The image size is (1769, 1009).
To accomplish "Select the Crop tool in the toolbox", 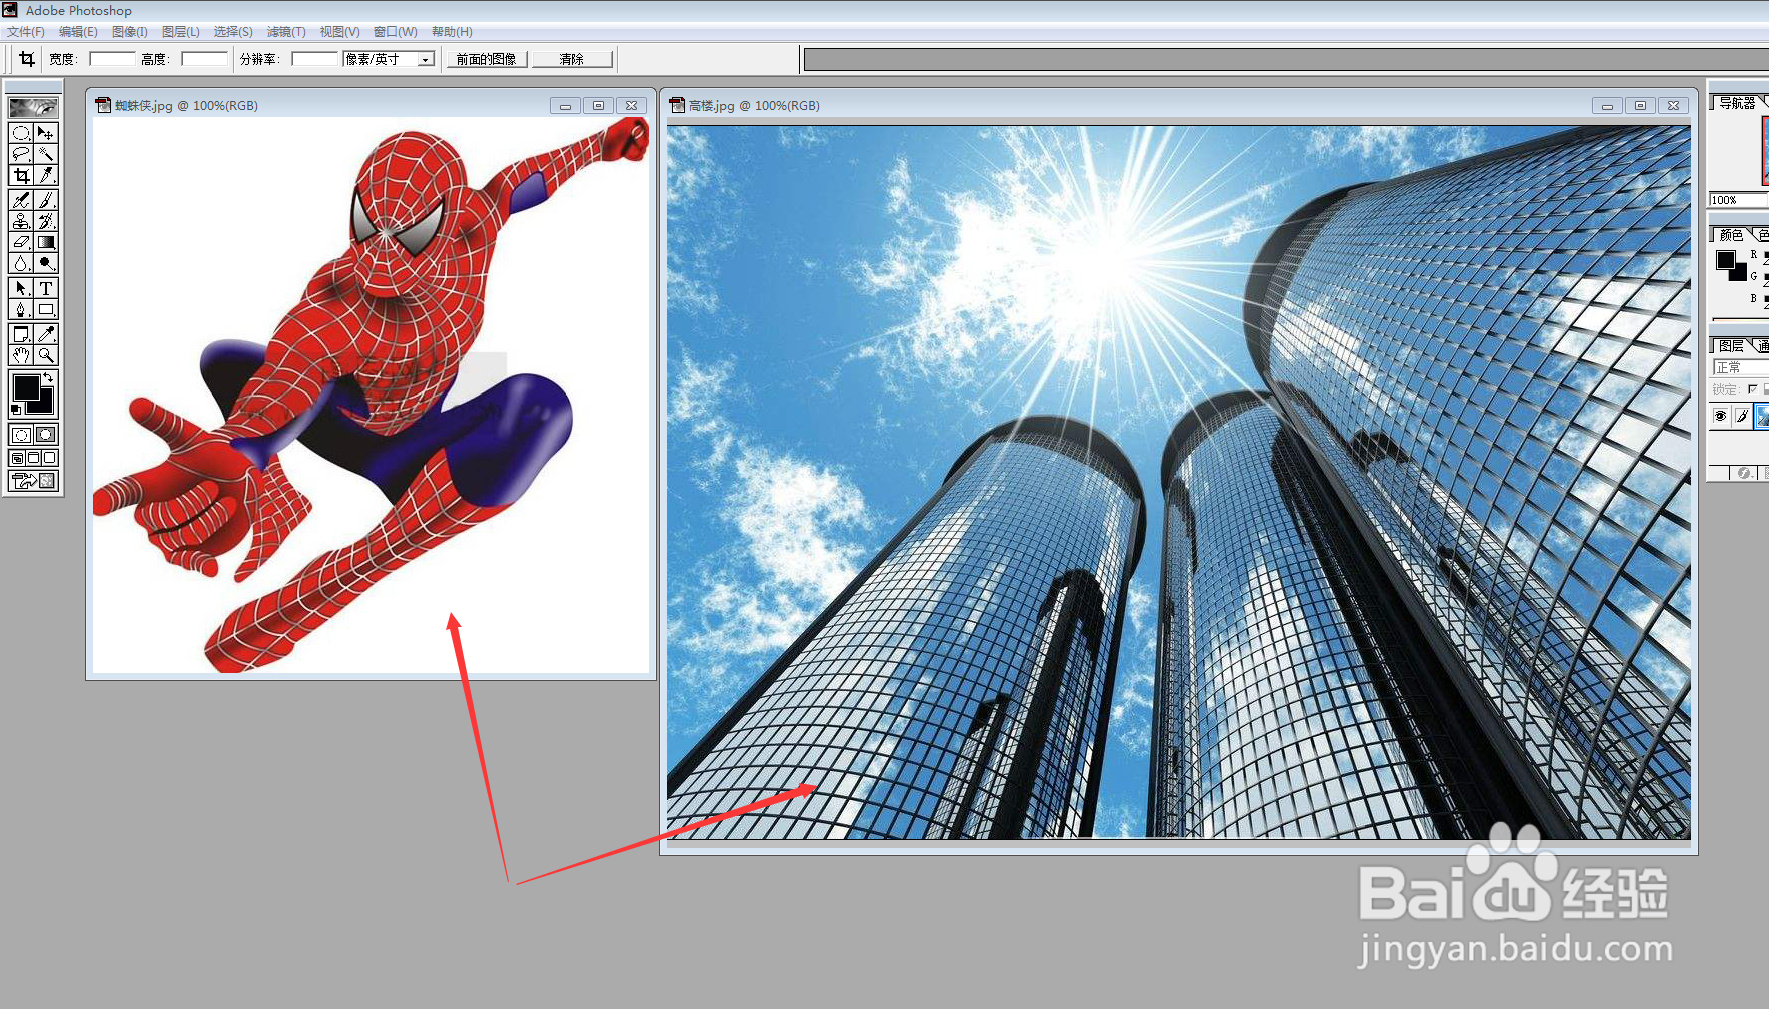I will 21,175.
